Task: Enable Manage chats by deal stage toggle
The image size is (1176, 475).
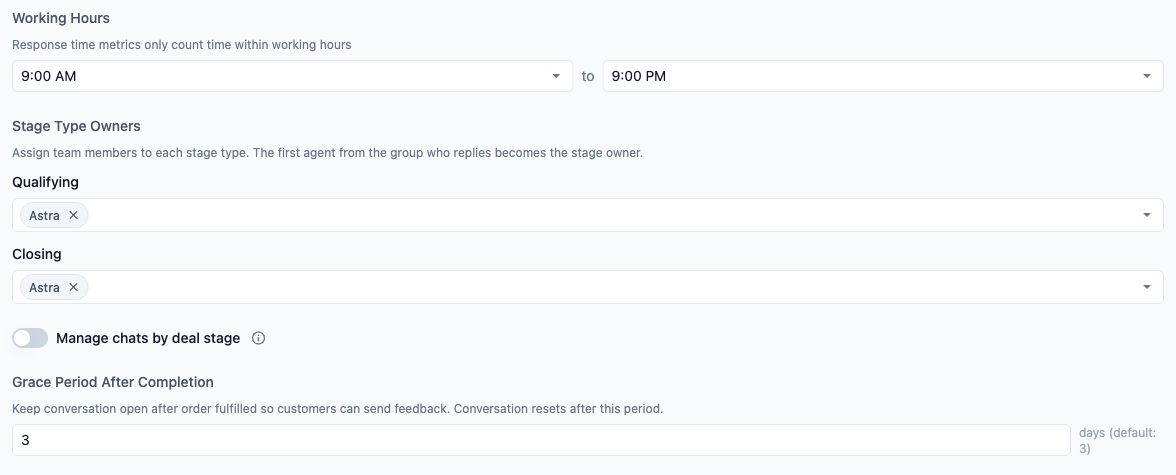Action: pyautogui.click(x=30, y=338)
